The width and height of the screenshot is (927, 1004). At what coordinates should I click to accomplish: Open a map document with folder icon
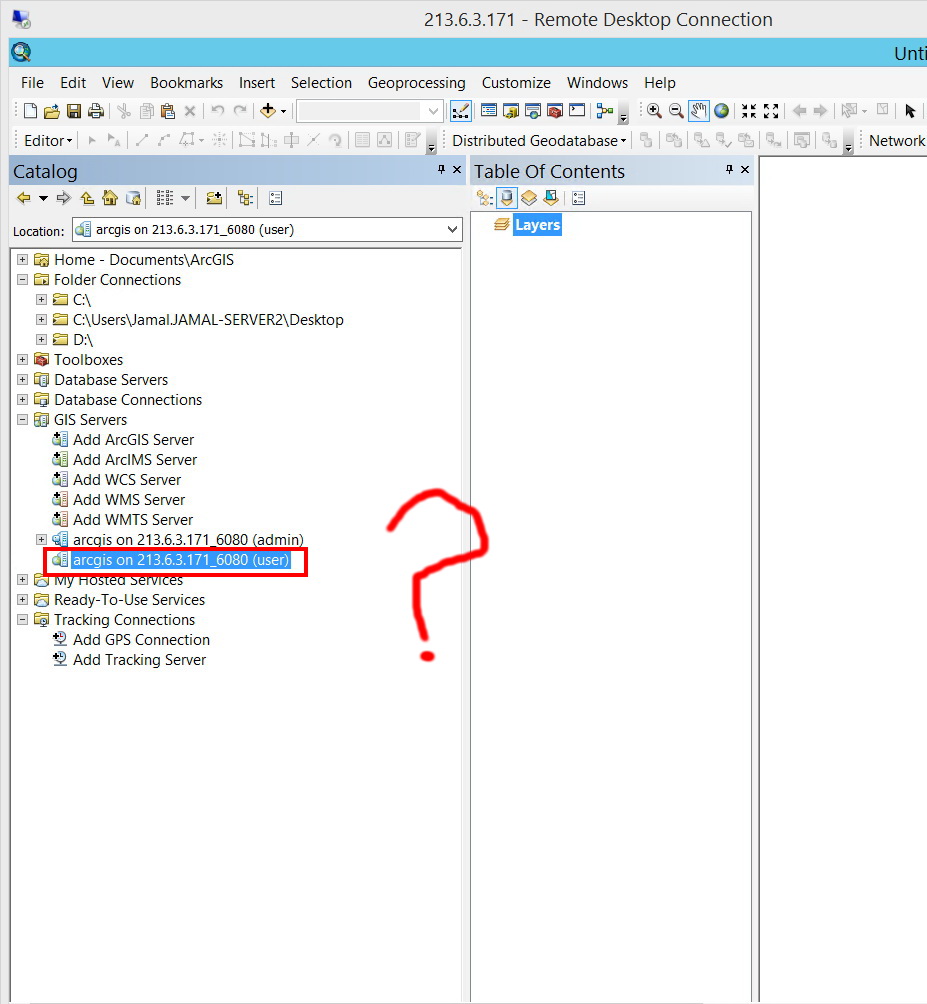pos(52,111)
